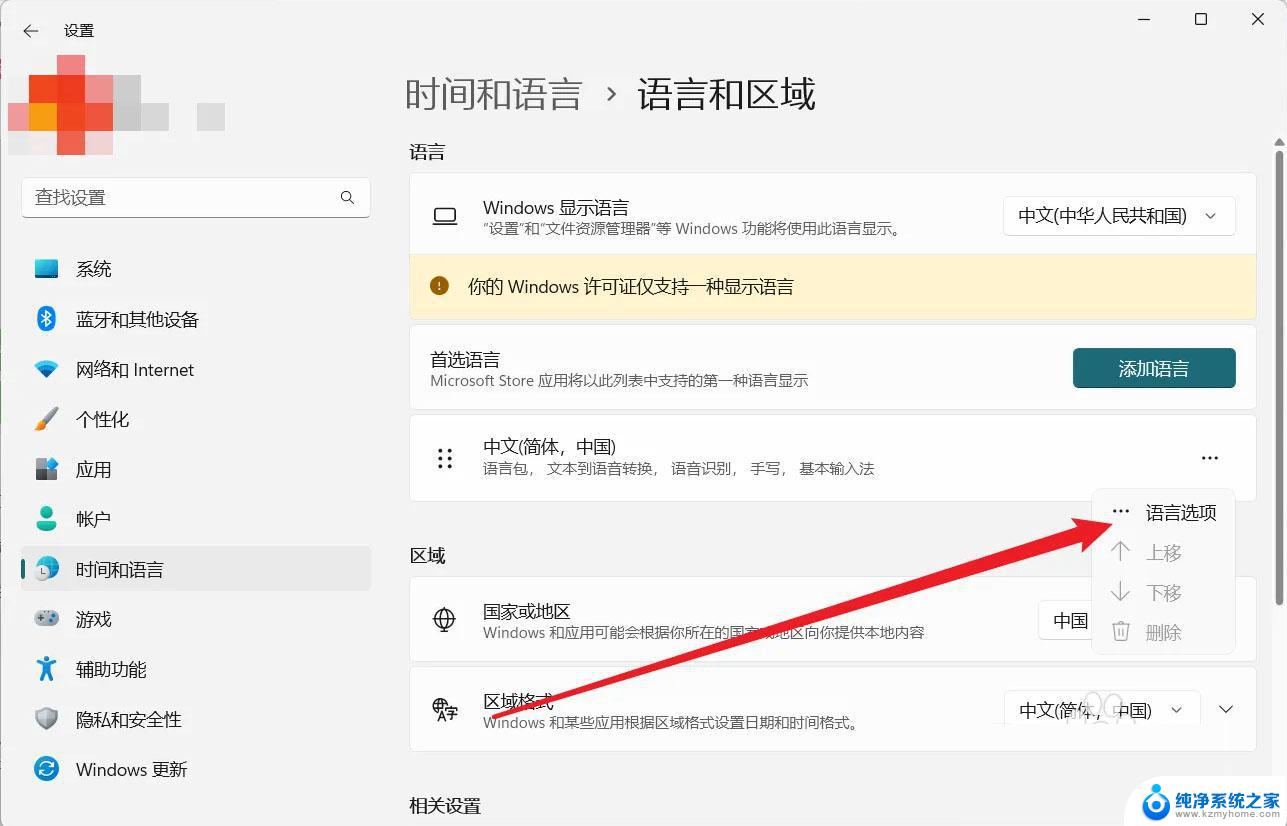
Task: Click the 添加语言 button
Action: pyautogui.click(x=1154, y=368)
